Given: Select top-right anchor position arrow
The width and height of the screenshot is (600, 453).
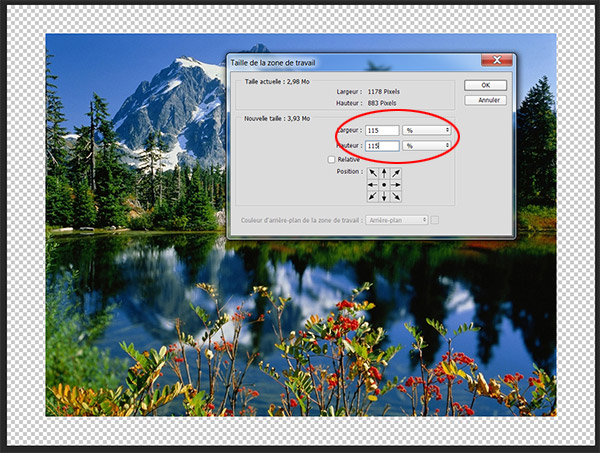Looking at the screenshot, I should pos(396,173).
